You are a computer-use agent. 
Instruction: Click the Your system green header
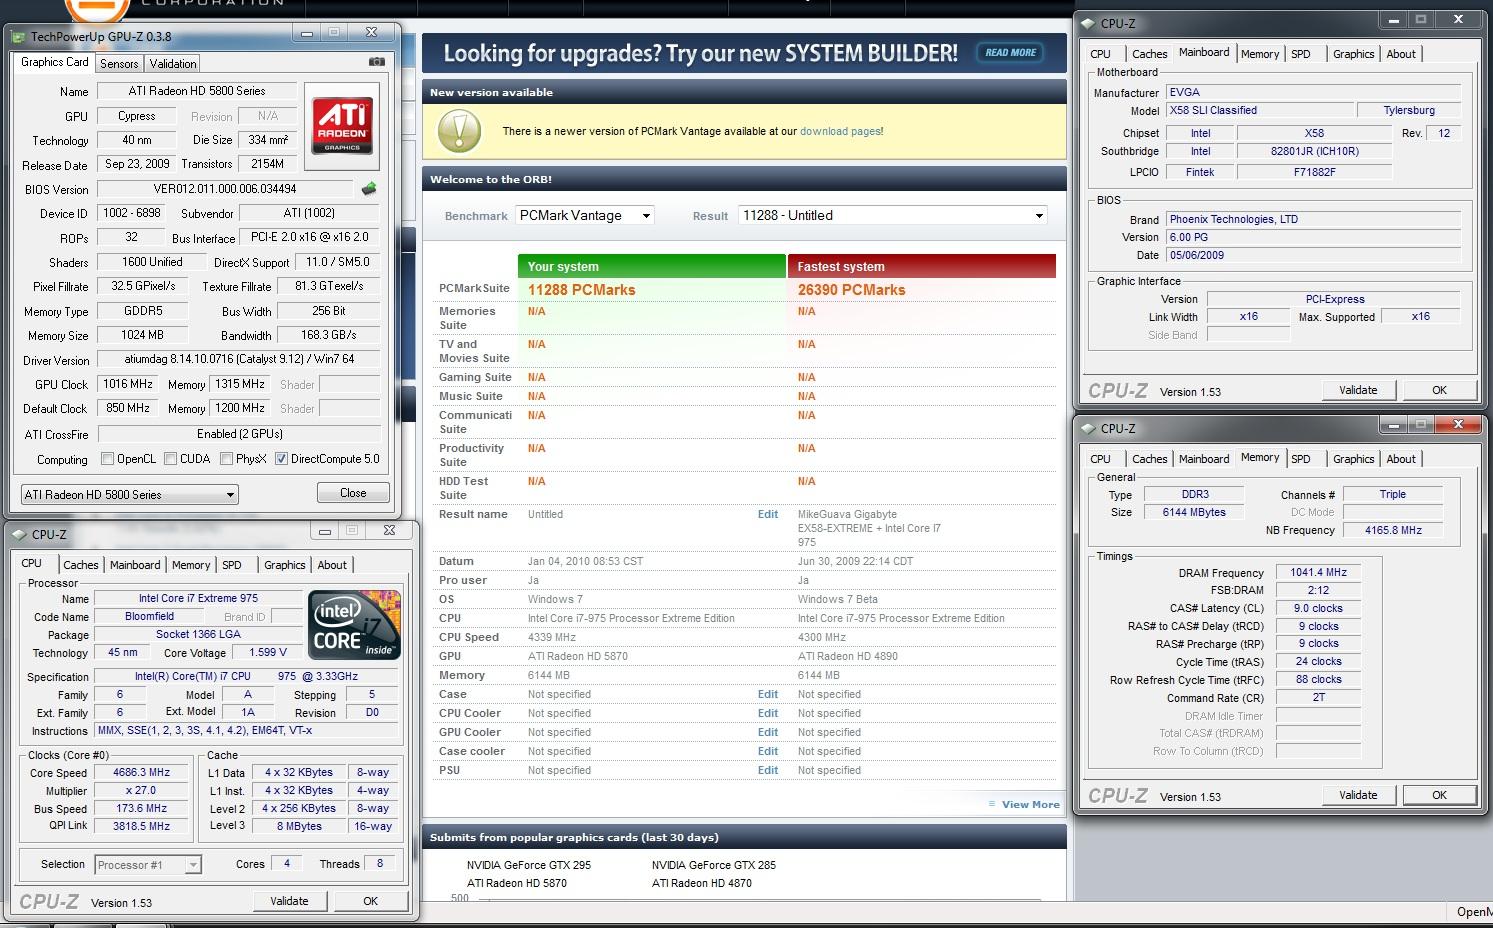coord(652,266)
